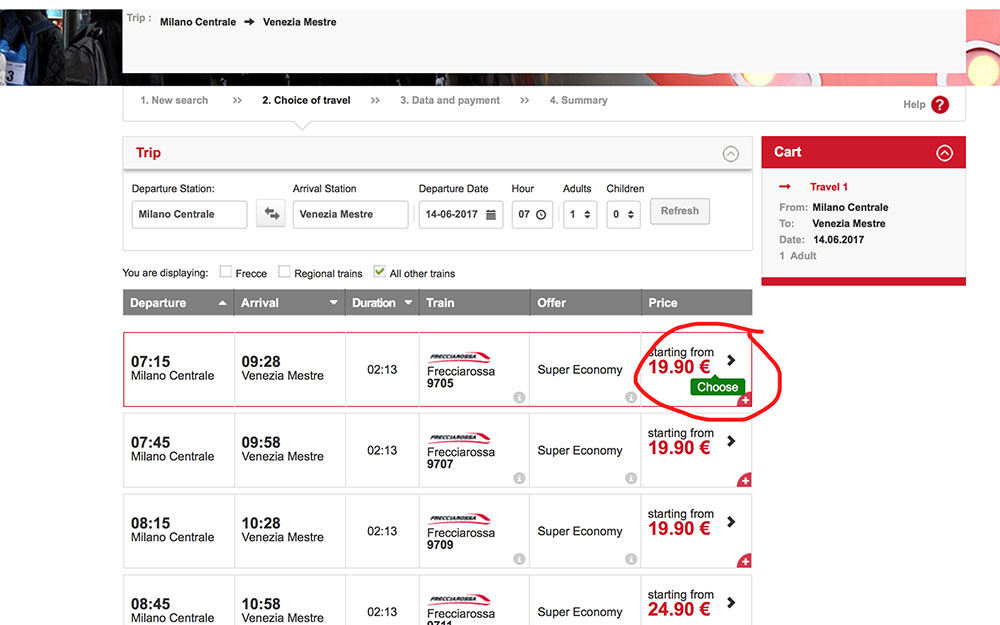Click the Help question mark icon
Viewport: 1000px width, 625px height.
pos(939,105)
